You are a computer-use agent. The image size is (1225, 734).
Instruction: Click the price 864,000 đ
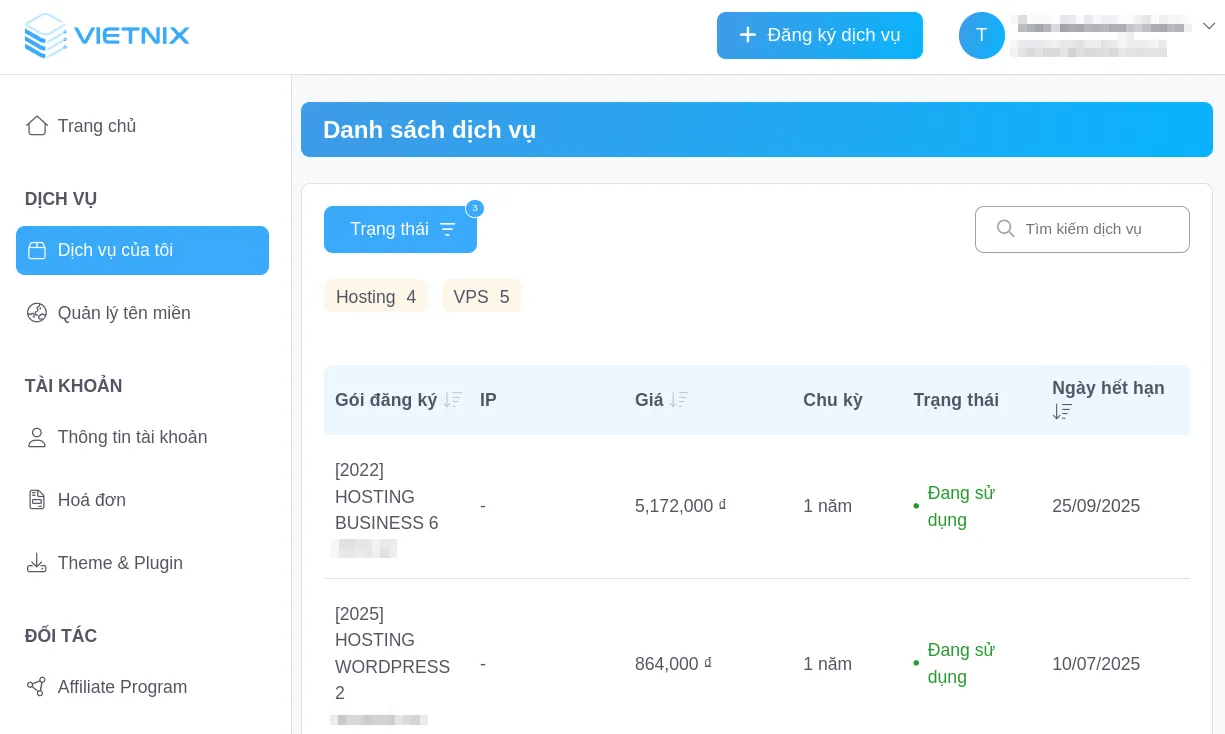click(673, 664)
